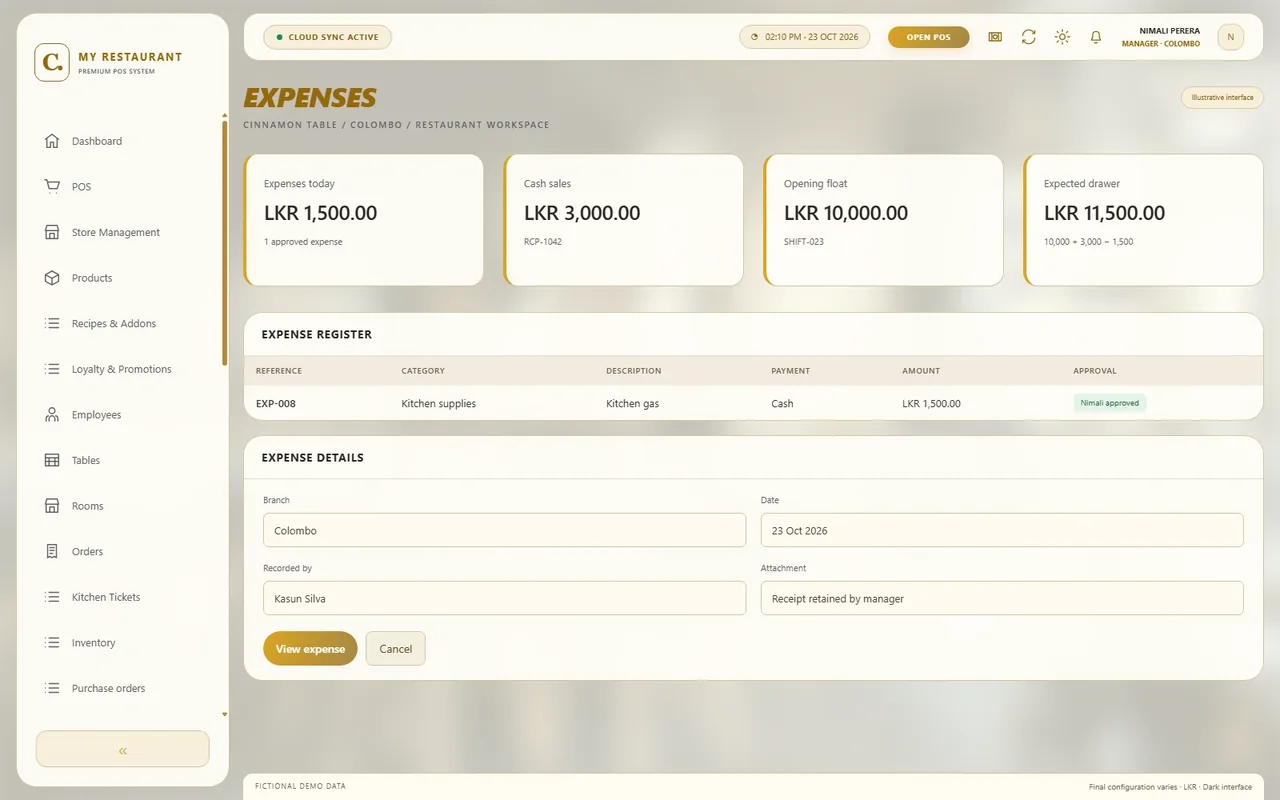Select the EXP-008 reference cell

pyautogui.click(x=276, y=404)
